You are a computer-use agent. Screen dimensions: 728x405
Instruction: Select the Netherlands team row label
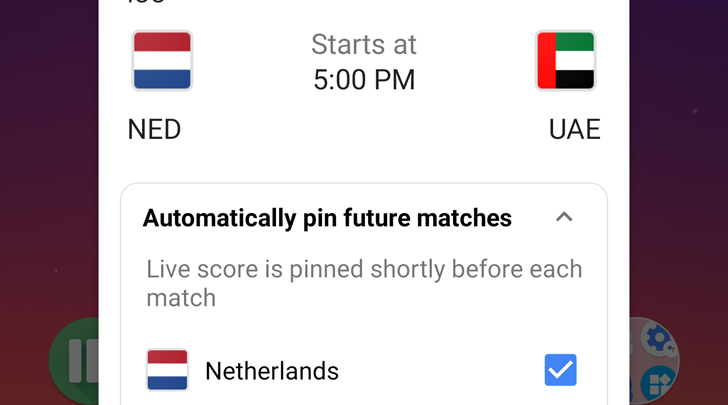tap(272, 371)
